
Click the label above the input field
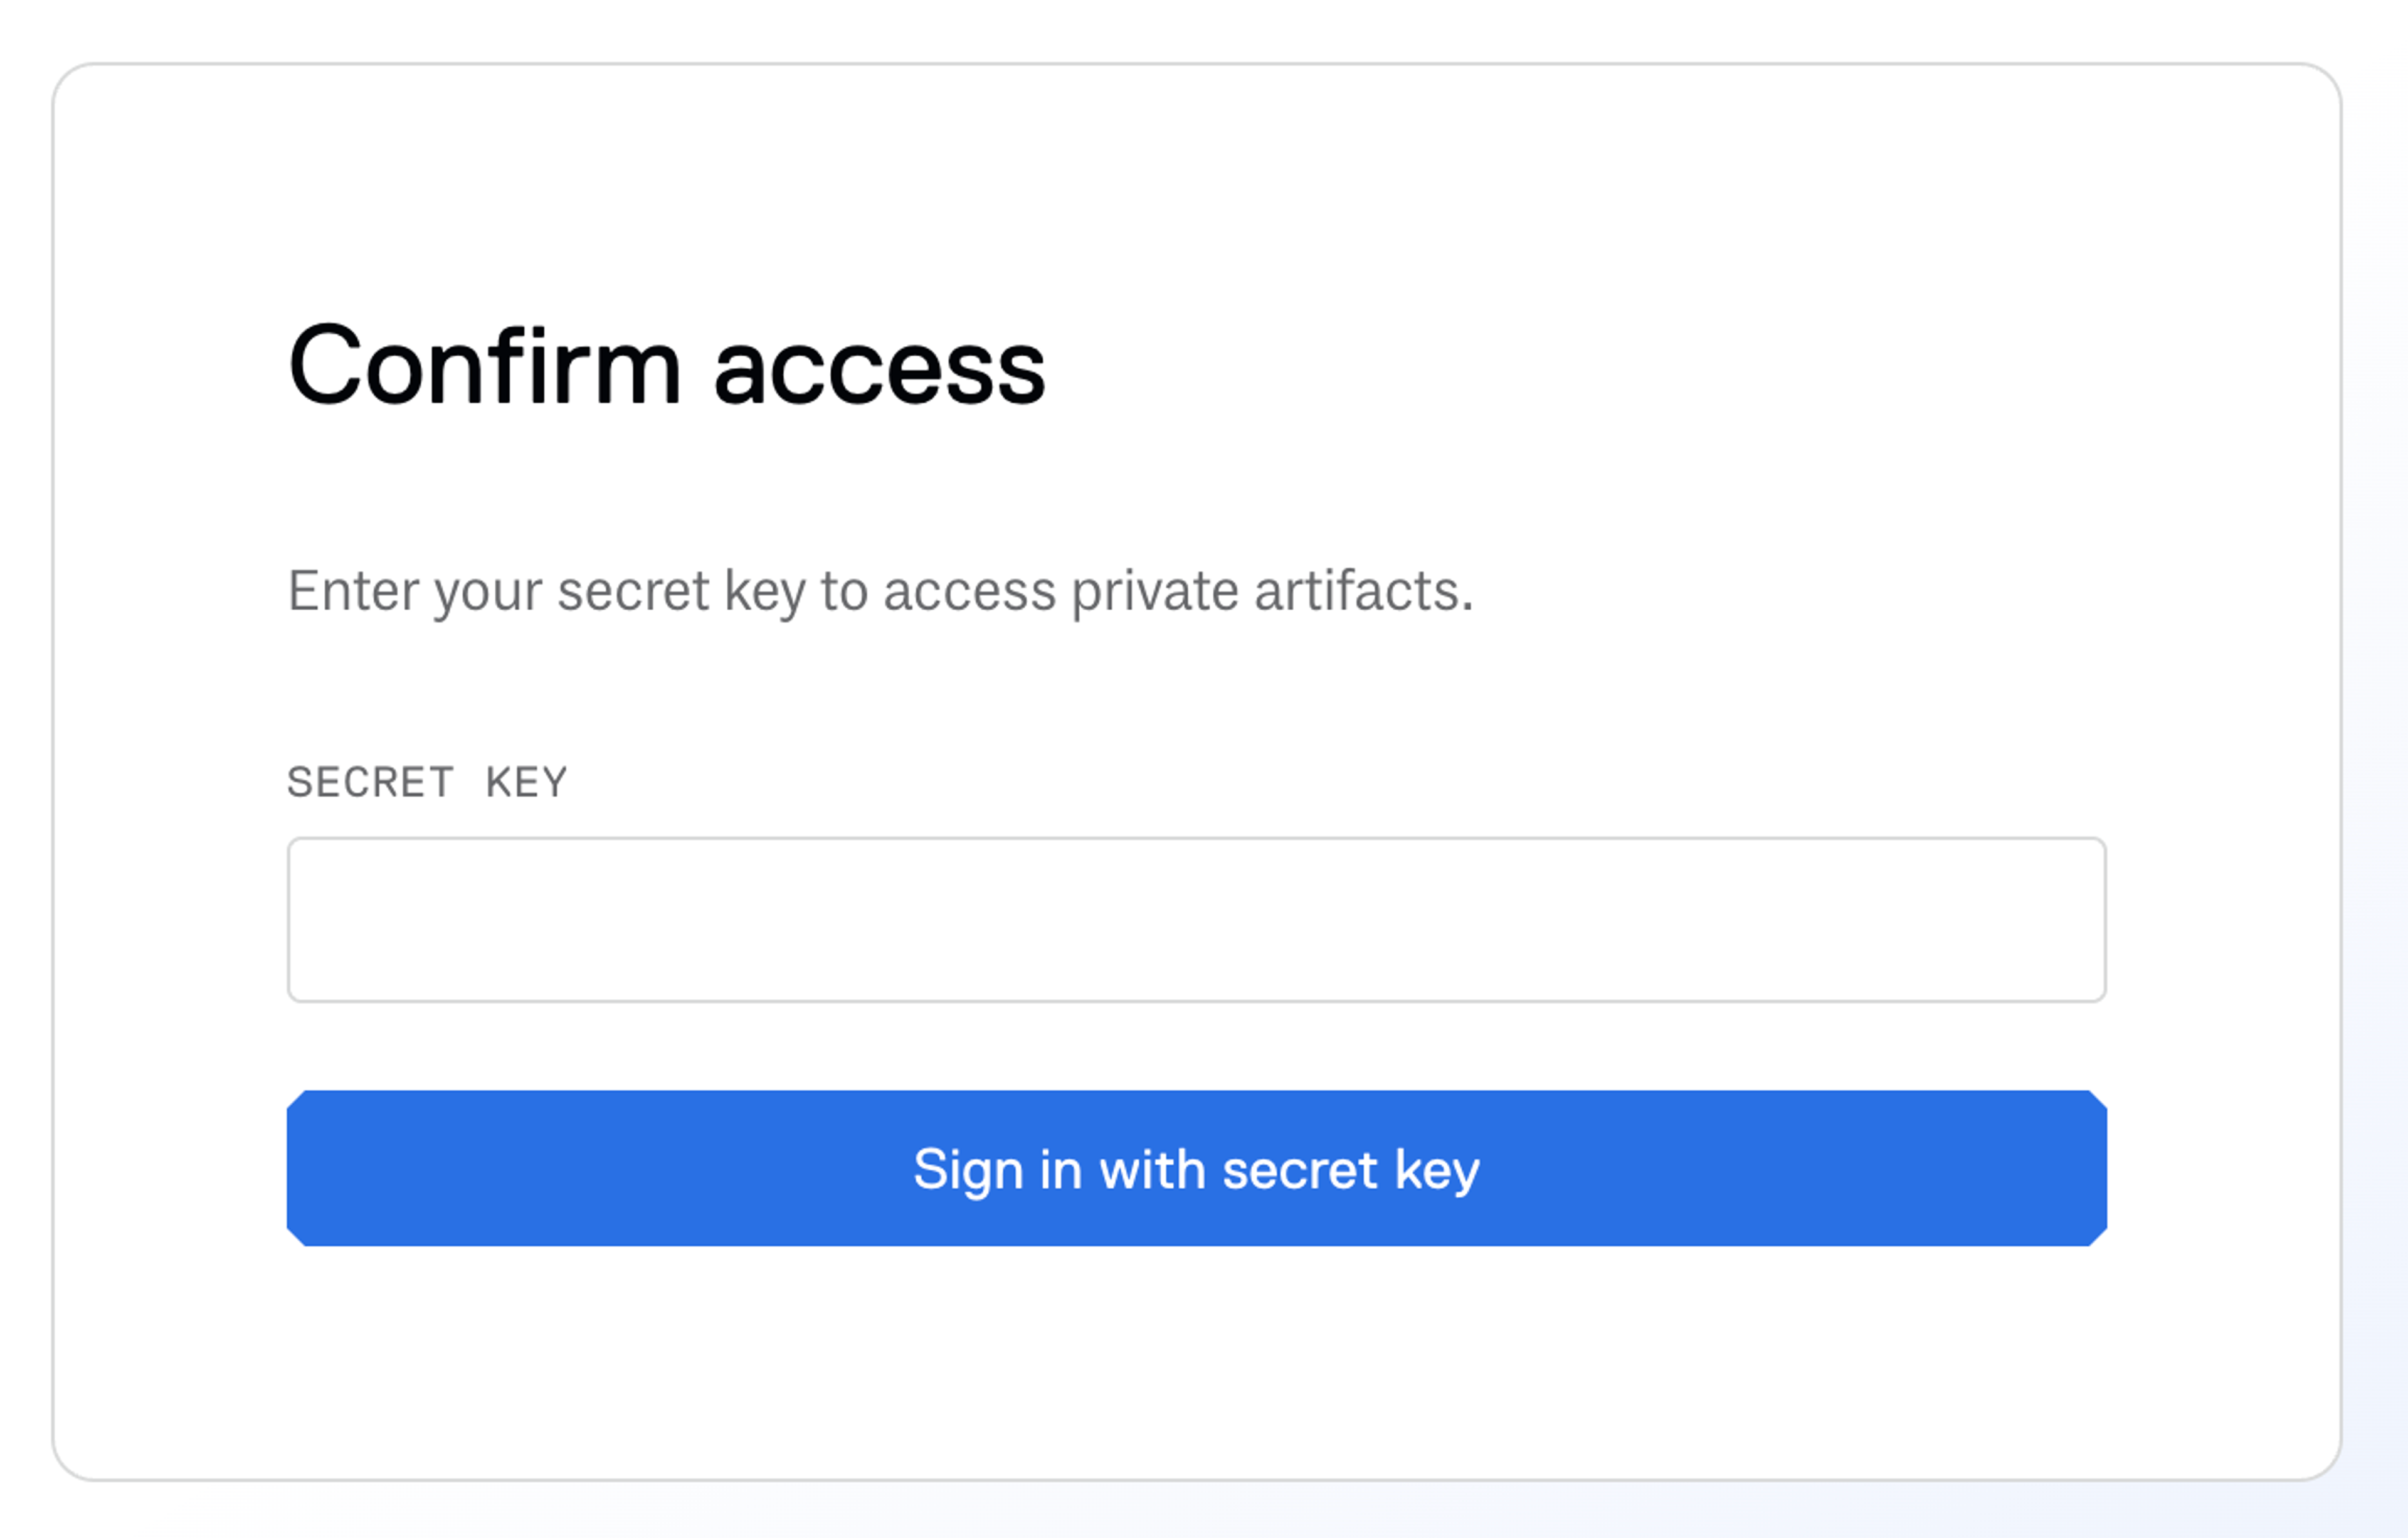coord(427,781)
